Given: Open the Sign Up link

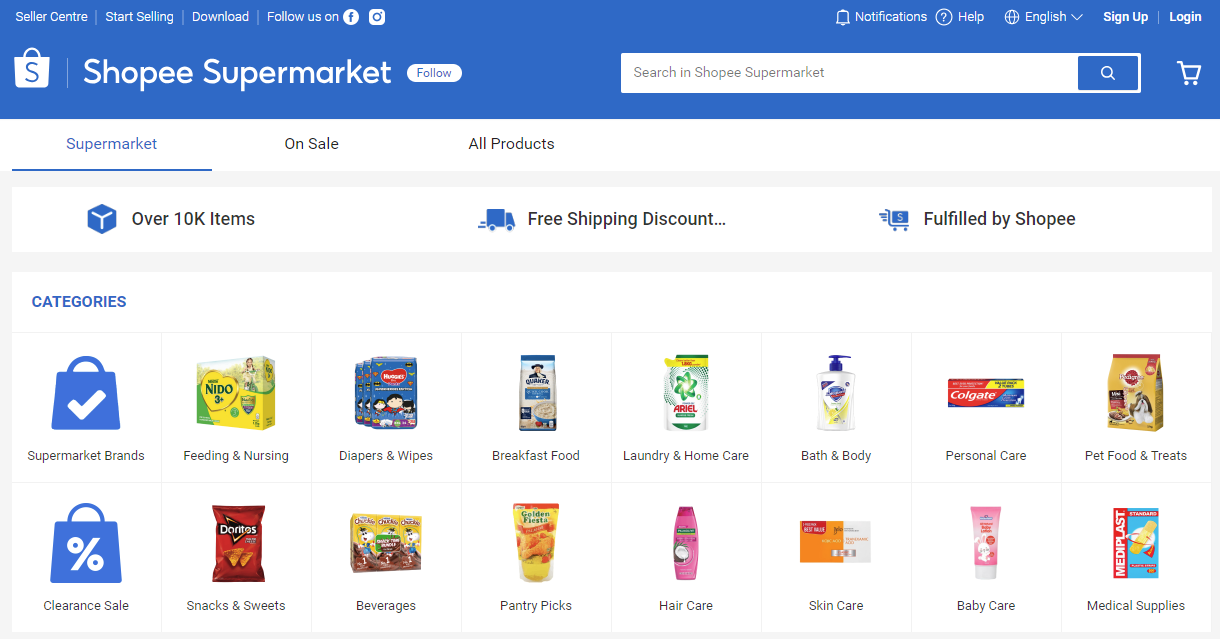Looking at the screenshot, I should pos(1125,16).
